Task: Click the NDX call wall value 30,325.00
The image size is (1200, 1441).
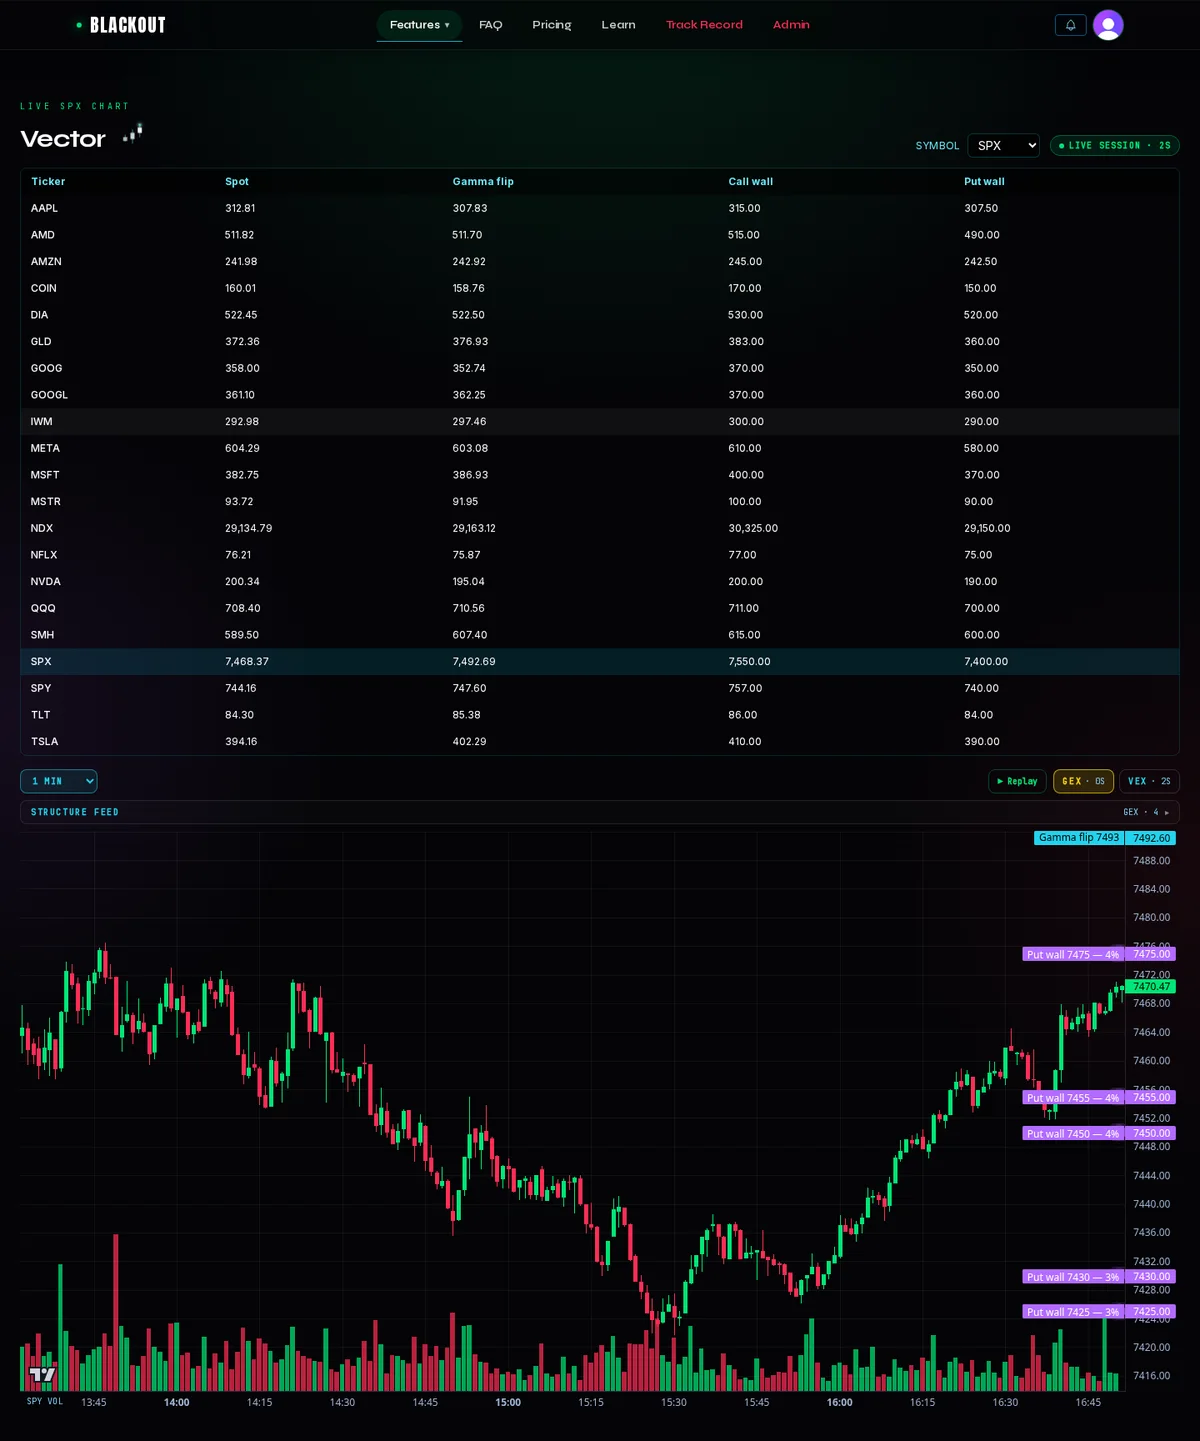Action: point(753,528)
